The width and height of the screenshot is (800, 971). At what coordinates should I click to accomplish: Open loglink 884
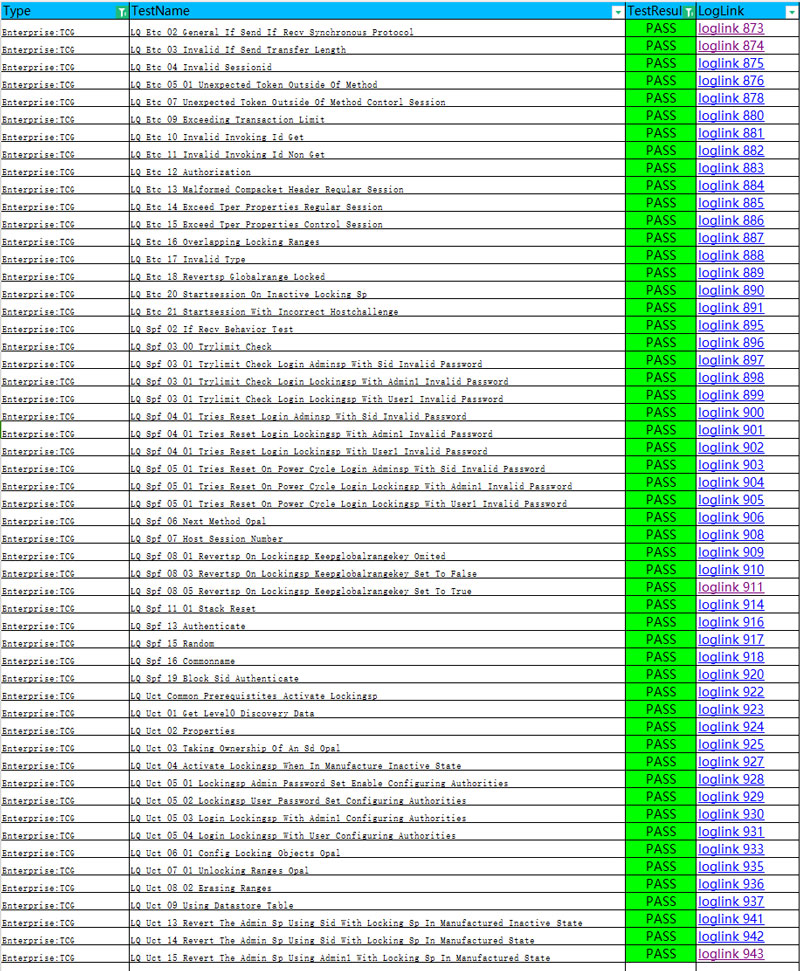click(x=731, y=185)
